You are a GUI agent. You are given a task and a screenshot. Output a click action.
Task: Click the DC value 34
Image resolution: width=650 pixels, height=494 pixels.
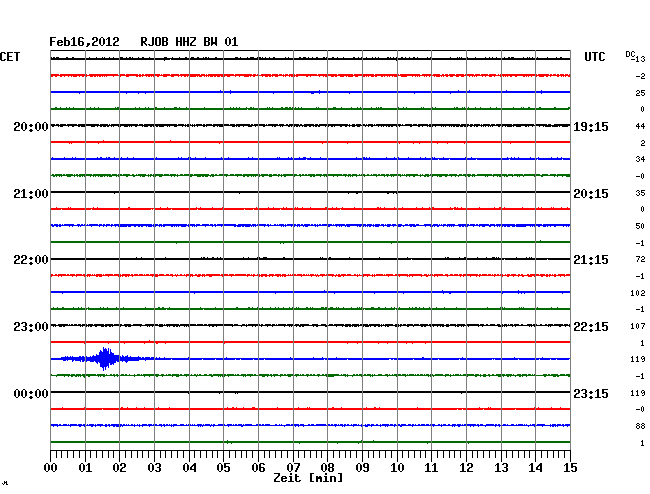pos(640,159)
